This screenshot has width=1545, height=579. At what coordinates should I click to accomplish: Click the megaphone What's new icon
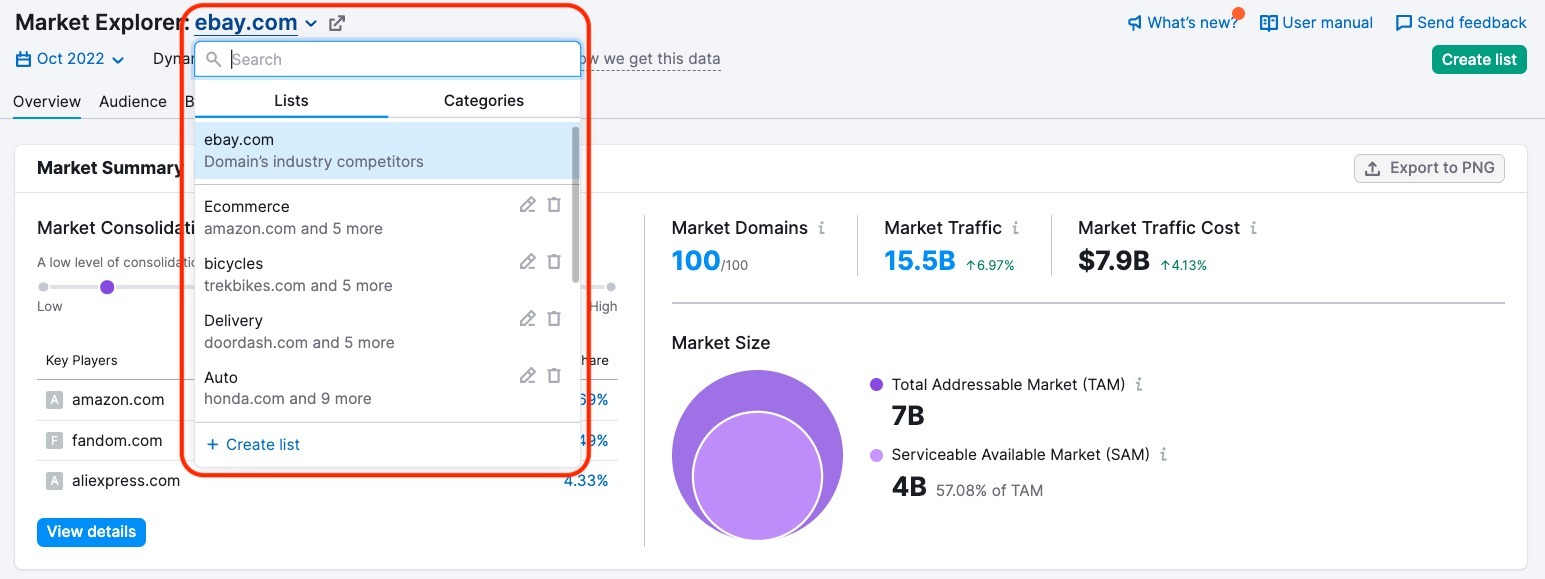click(1135, 23)
